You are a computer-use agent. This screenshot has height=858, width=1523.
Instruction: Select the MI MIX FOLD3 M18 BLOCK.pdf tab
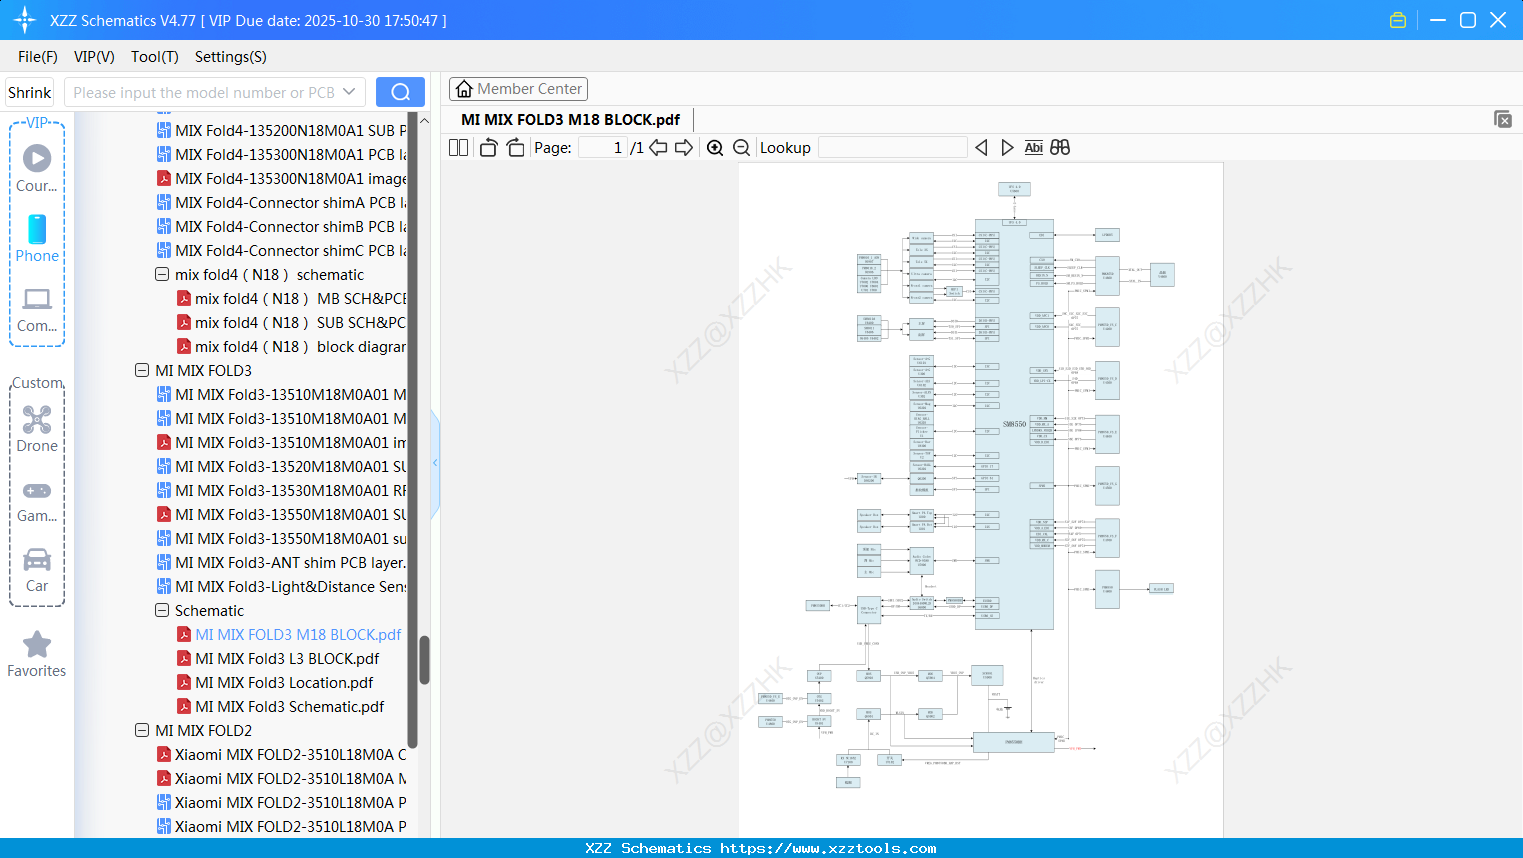pyautogui.click(x=570, y=119)
